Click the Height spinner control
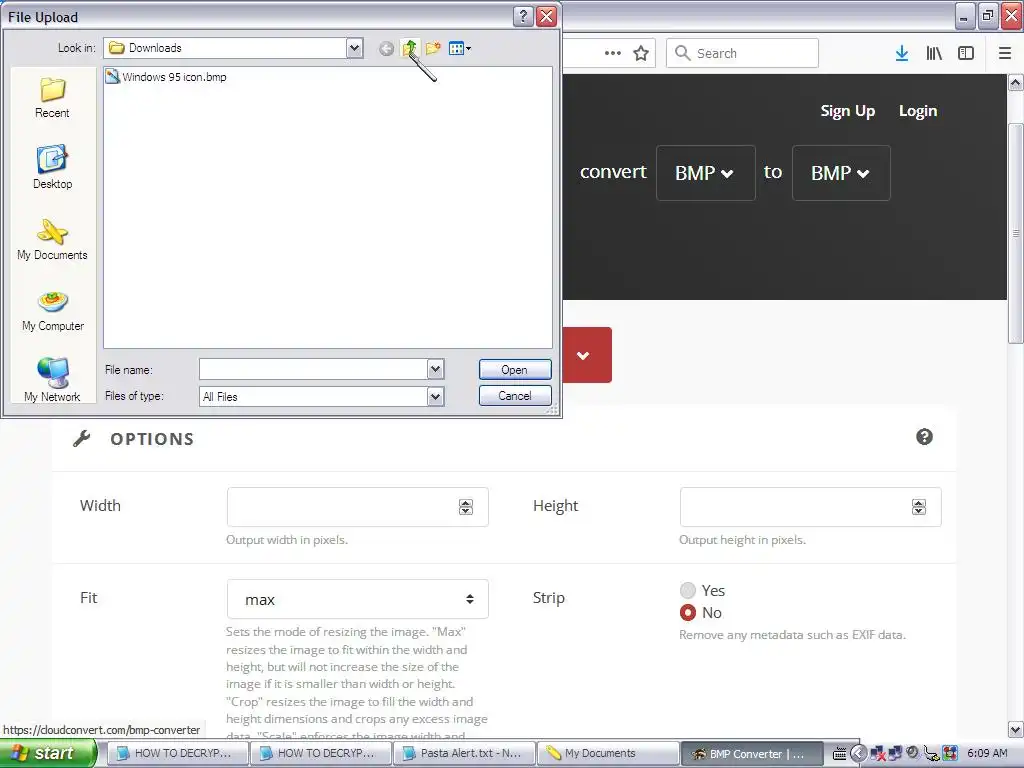1024x768 pixels. coord(919,507)
